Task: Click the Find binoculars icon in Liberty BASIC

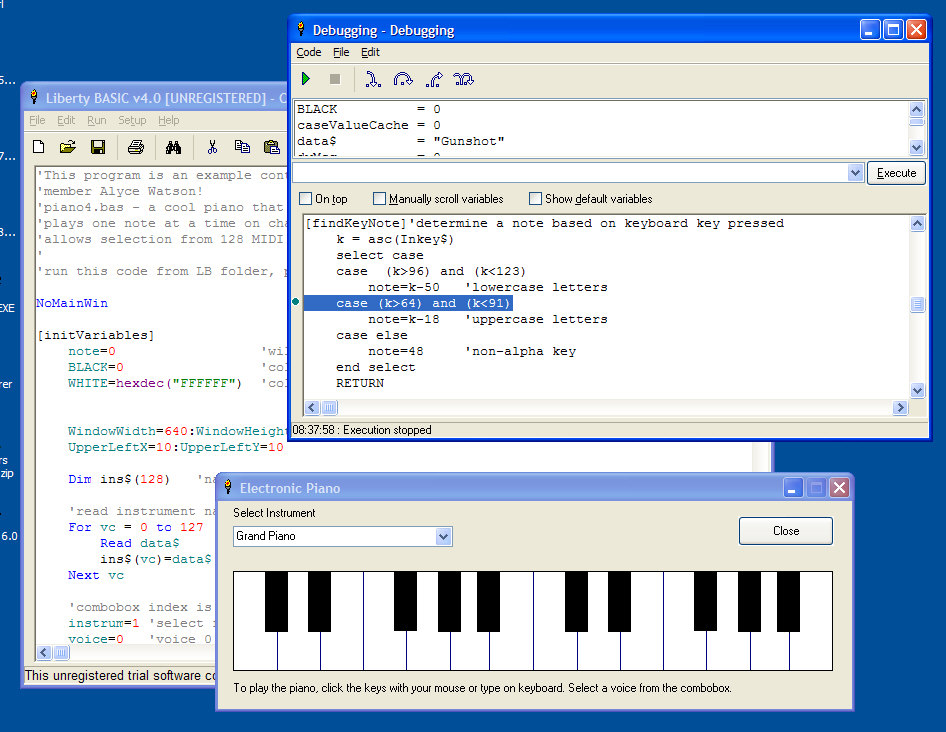Action: [173, 147]
